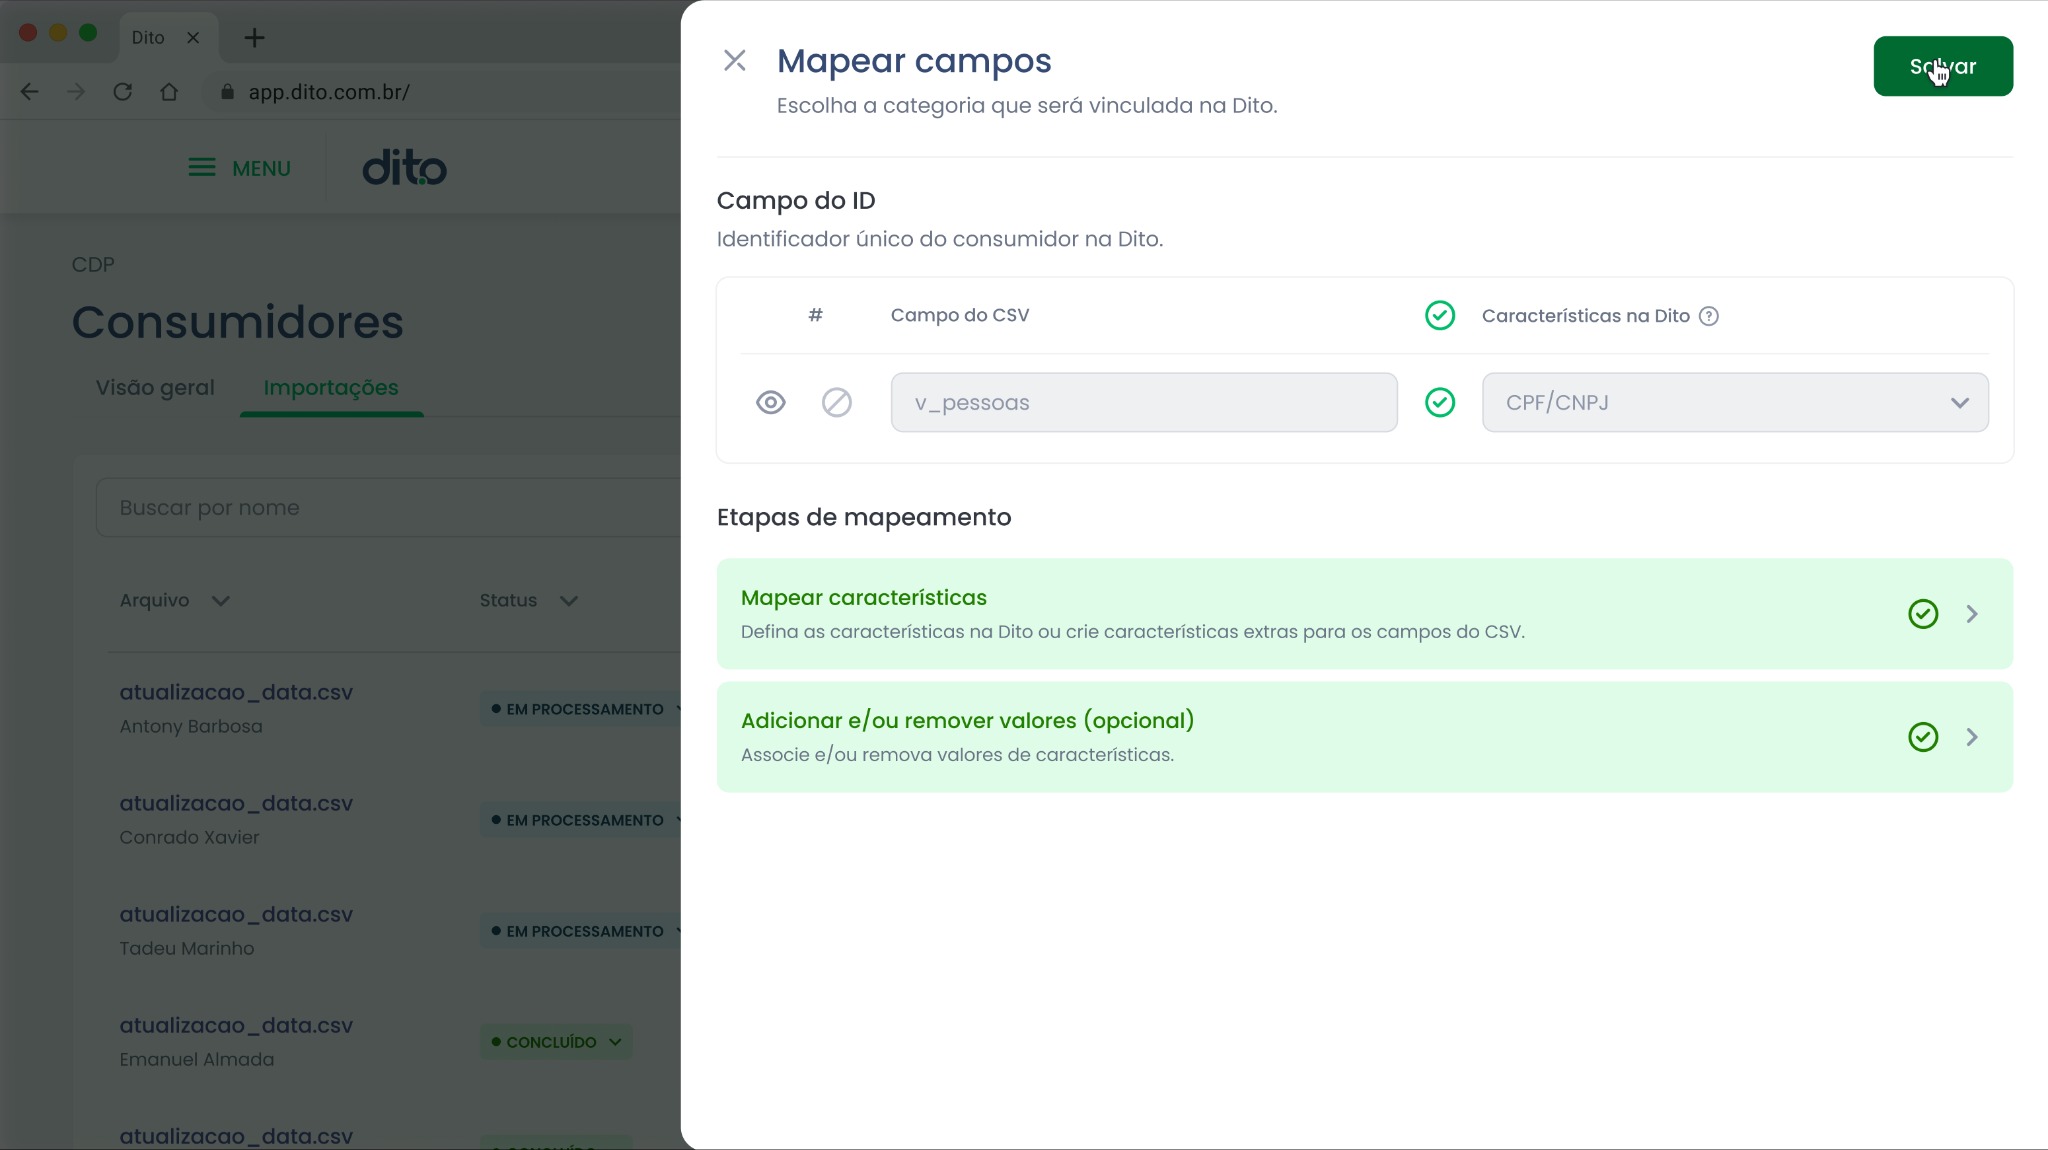Close the Dito browser tab
Screen dimensions: 2048x1150
(193, 38)
